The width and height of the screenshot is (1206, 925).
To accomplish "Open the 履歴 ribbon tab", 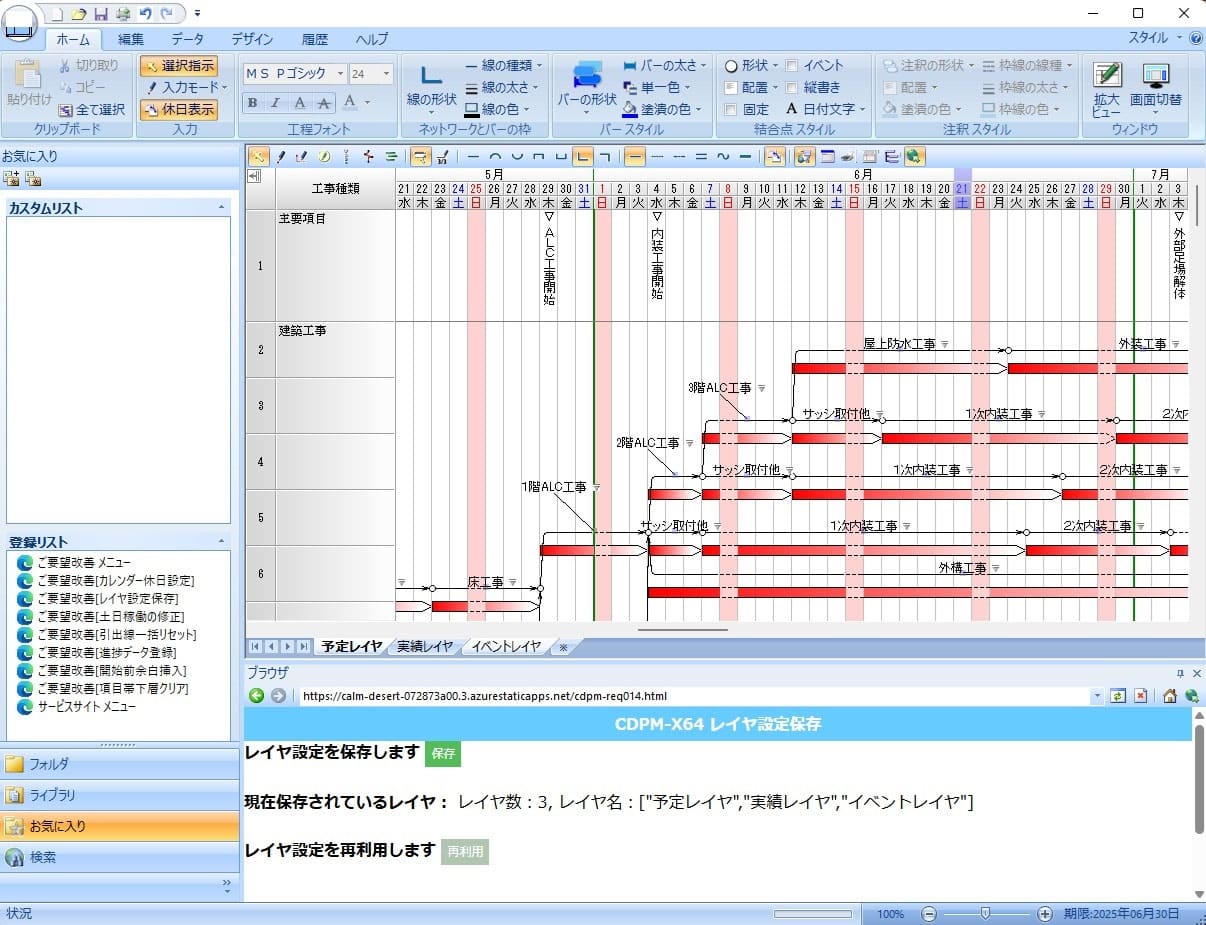I will coord(315,39).
